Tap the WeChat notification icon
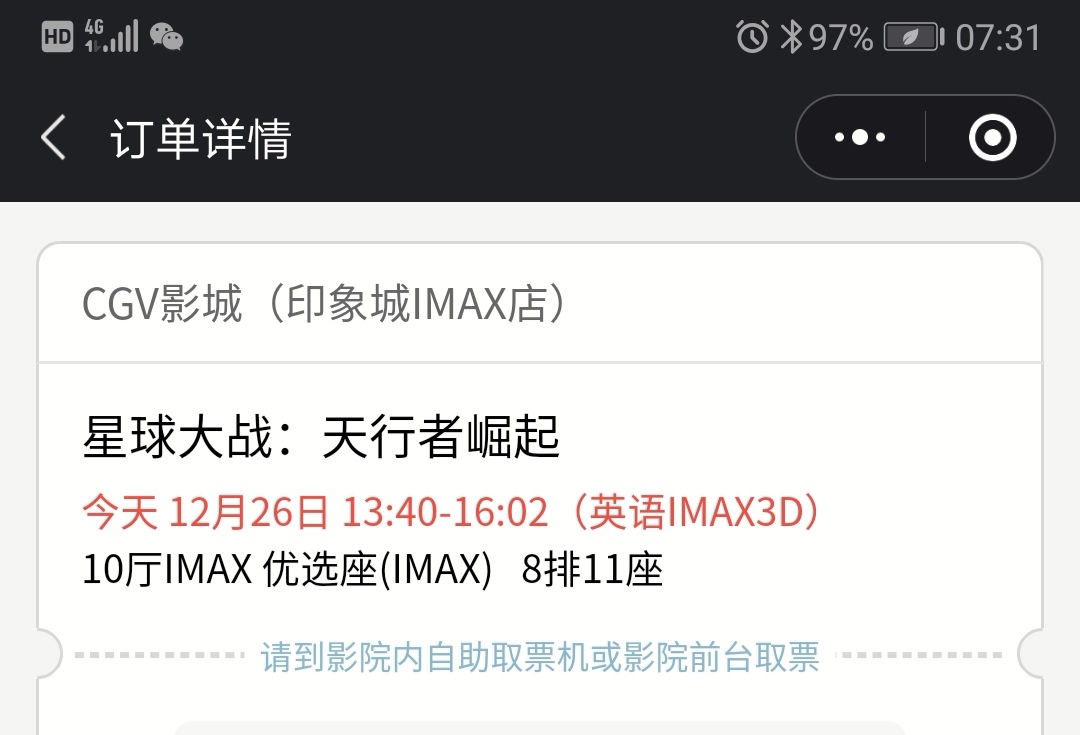This screenshot has height=735, width=1080. [166, 37]
